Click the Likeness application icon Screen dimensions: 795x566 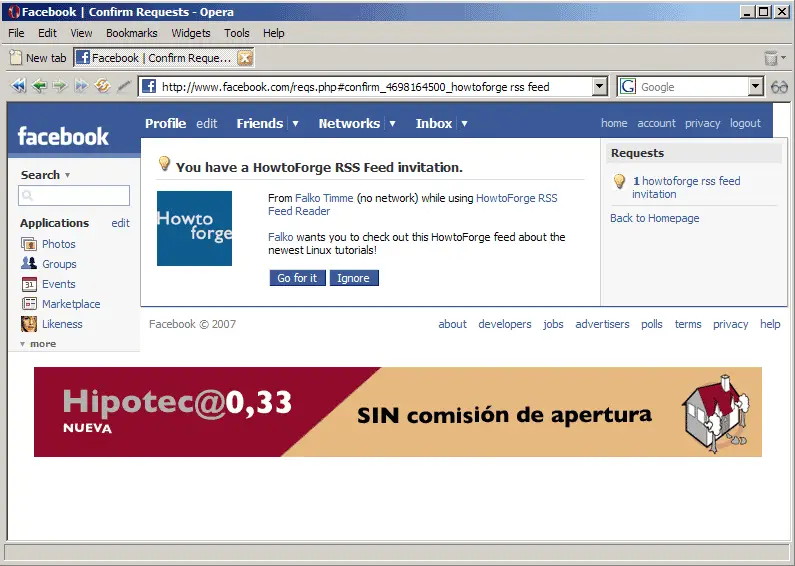click(x=29, y=324)
